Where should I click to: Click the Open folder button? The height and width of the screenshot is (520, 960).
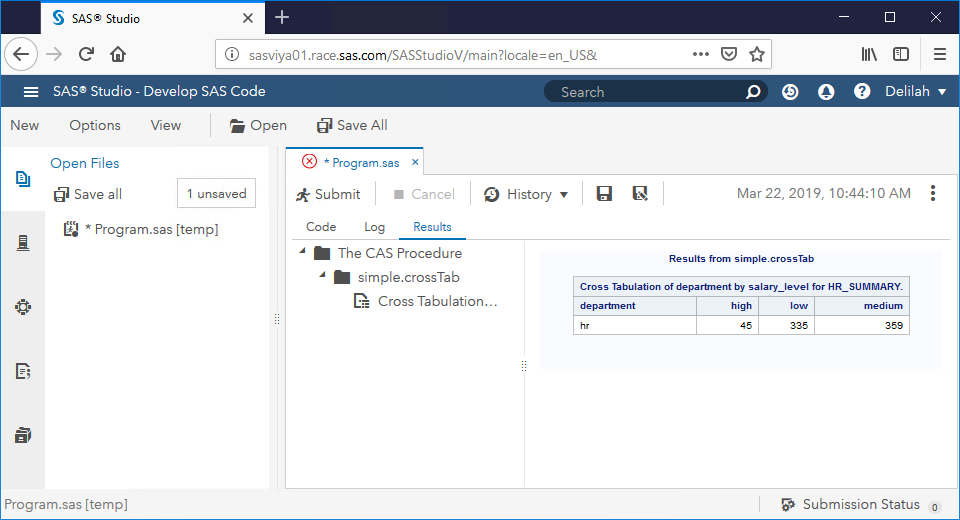258,126
